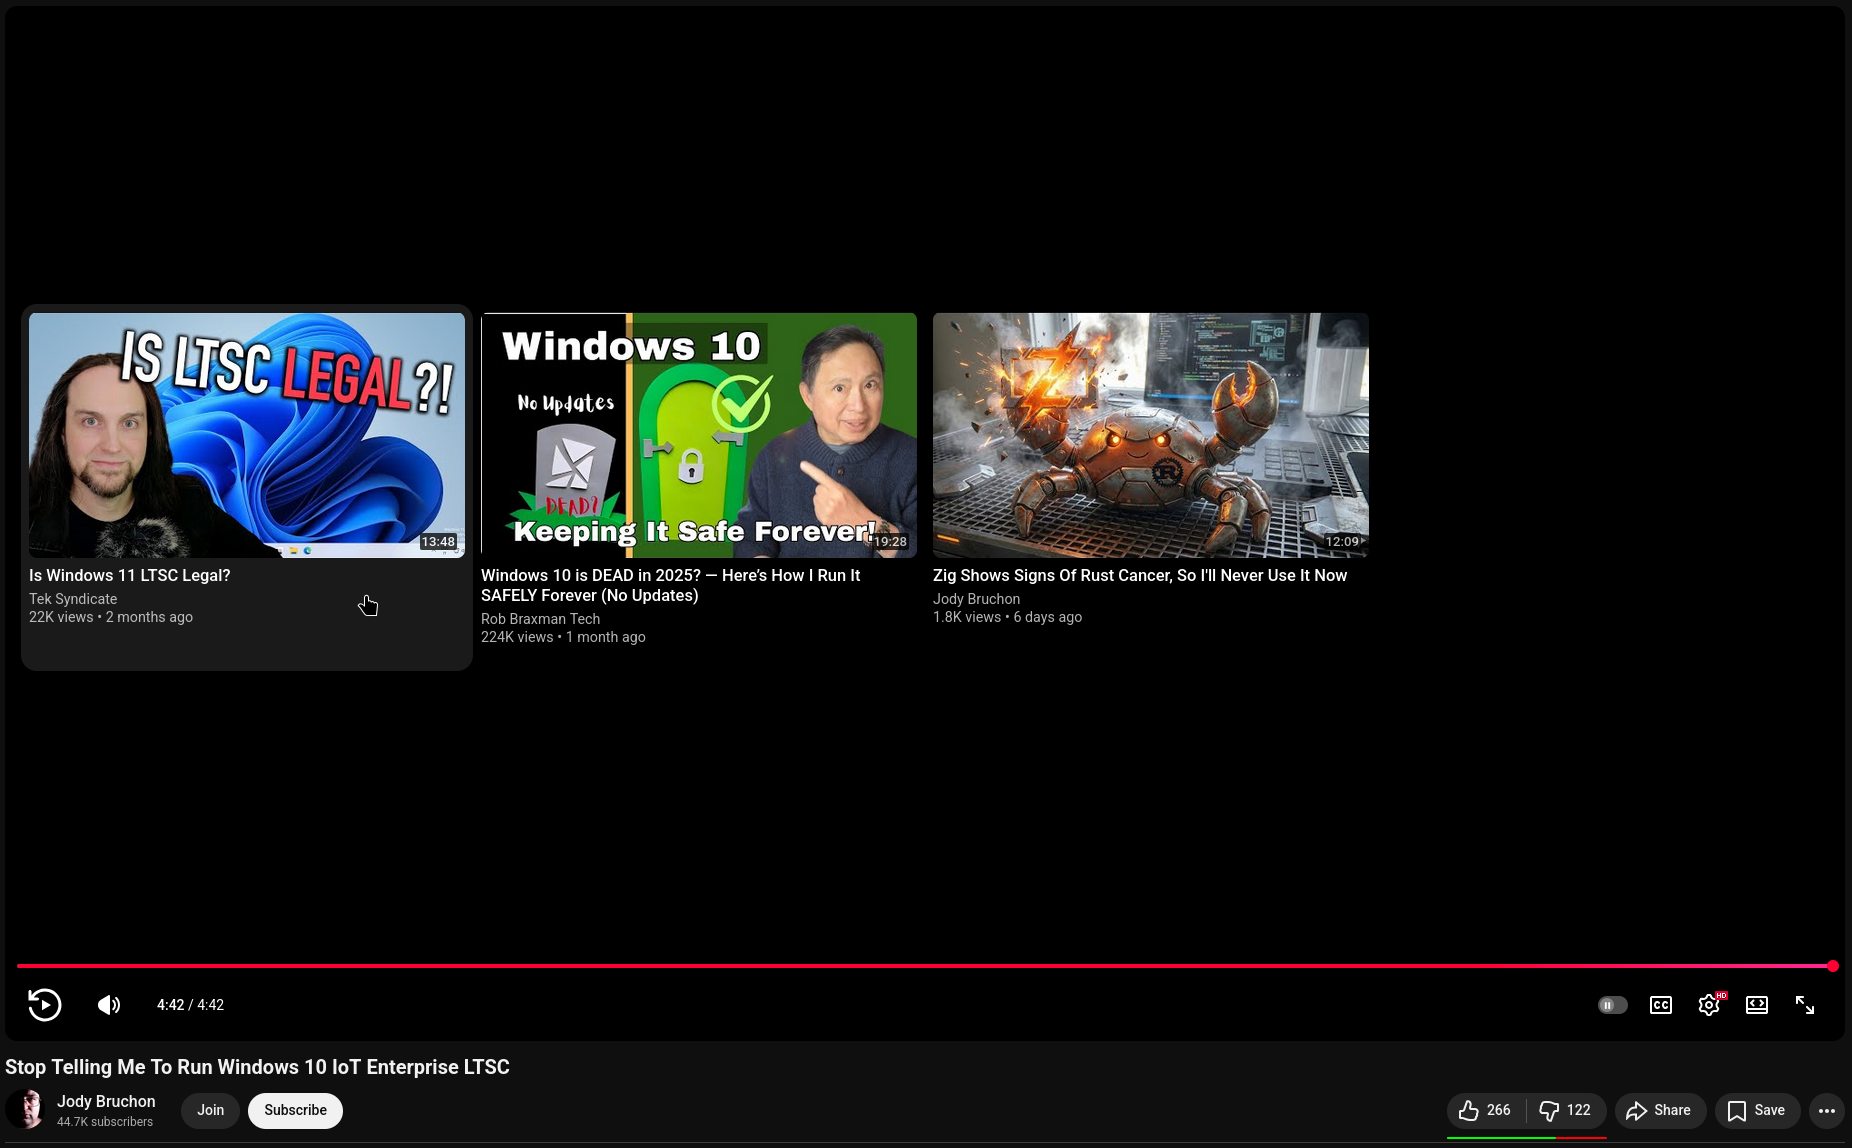This screenshot has width=1852, height=1148.
Task: Click the 'Rob Braxman Tech' channel name
Action: click(540, 619)
